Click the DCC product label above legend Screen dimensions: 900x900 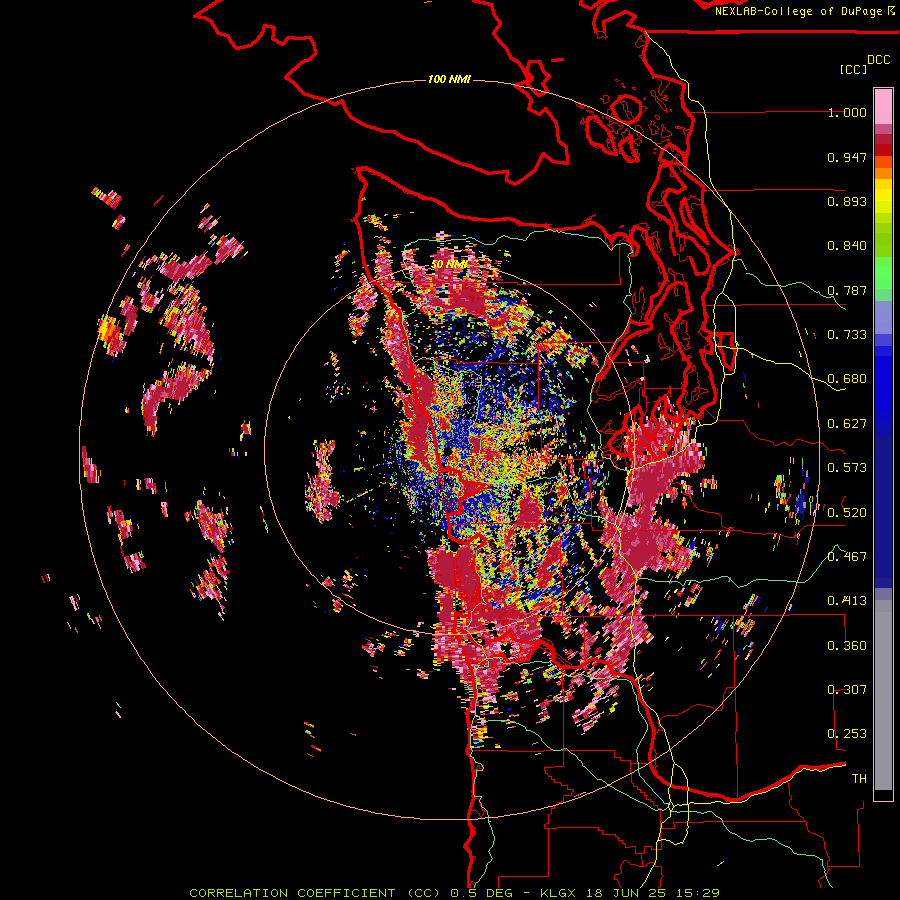click(x=878, y=59)
